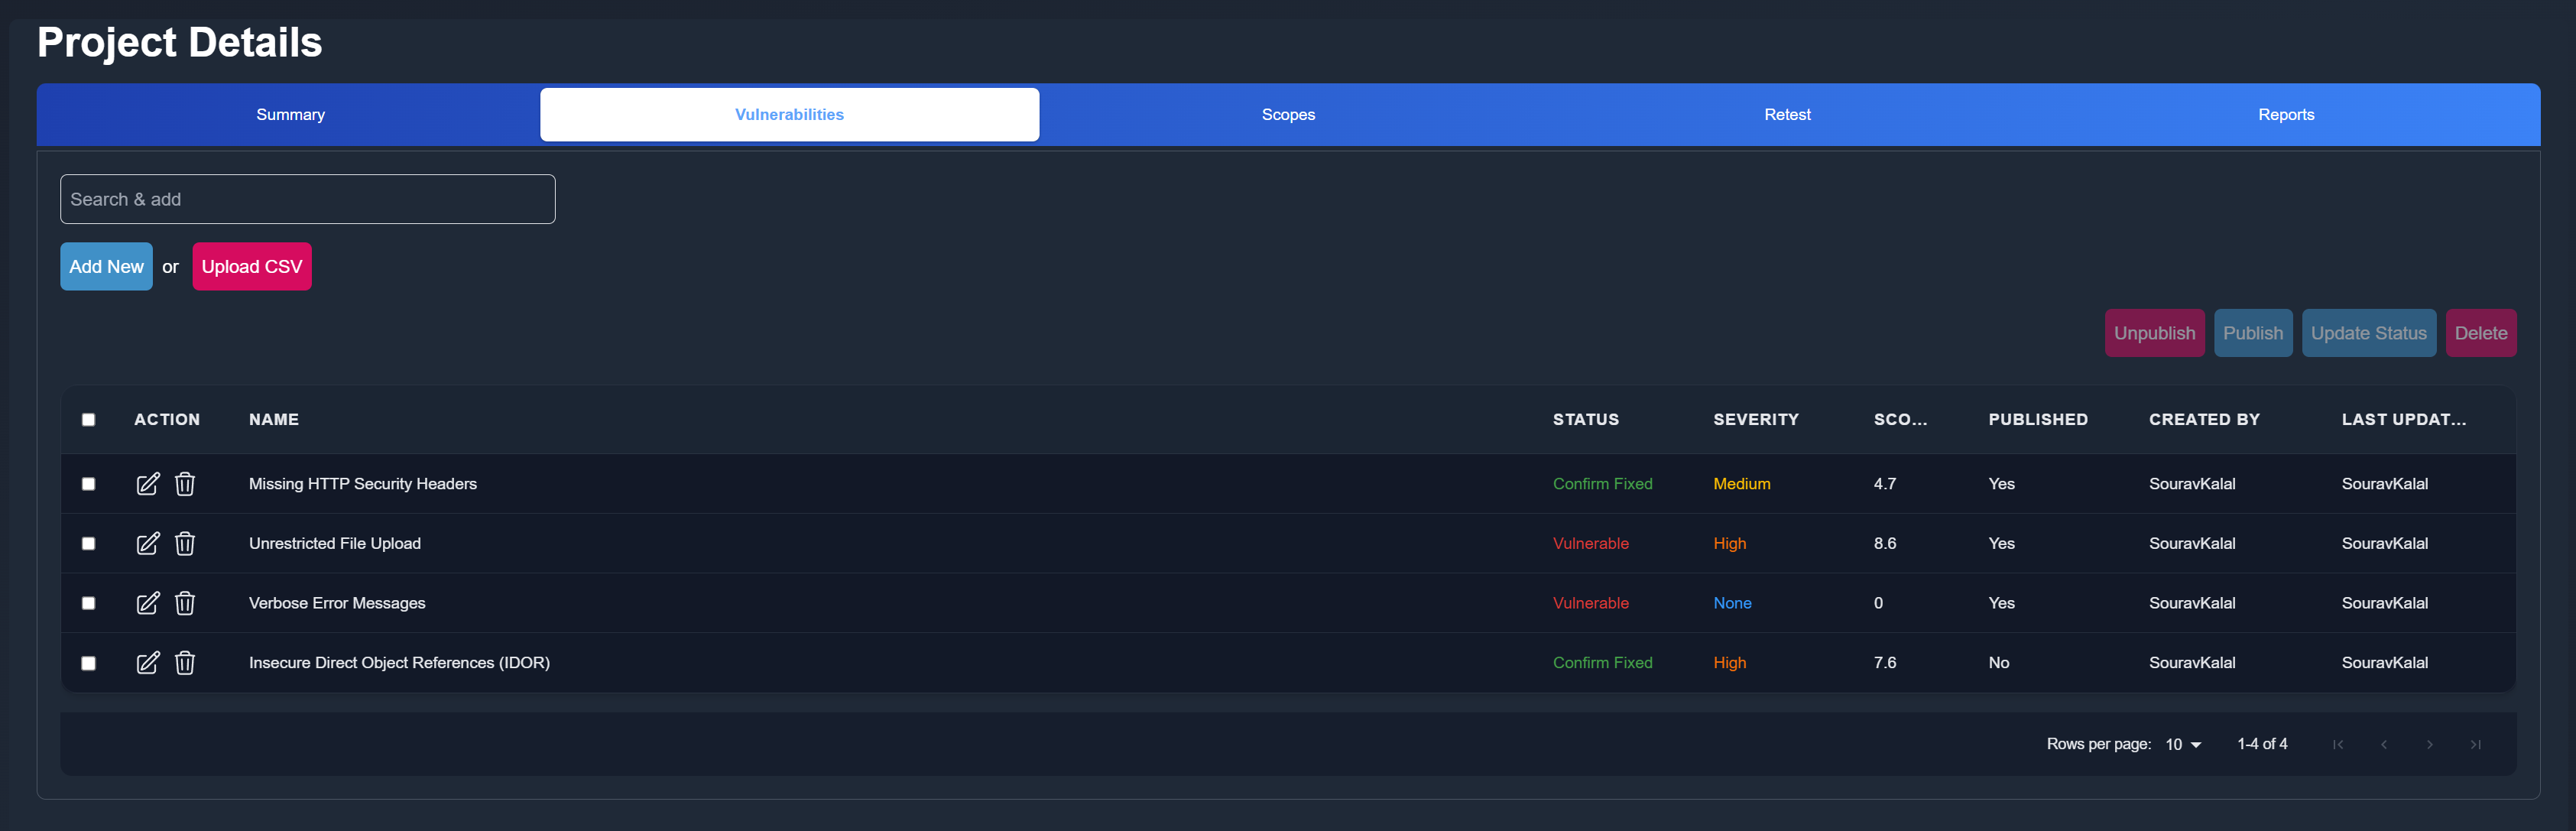Open the Reports tab
Viewport: 2576px width, 831px height.
pyautogui.click(x=2286, y=115)
